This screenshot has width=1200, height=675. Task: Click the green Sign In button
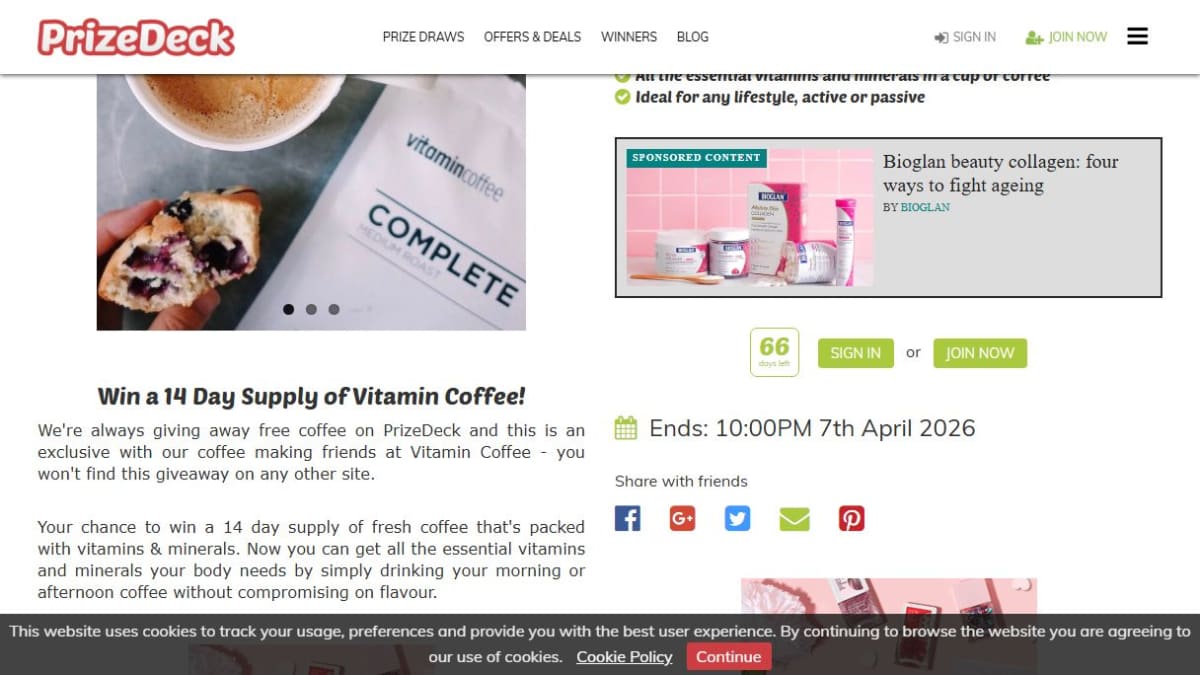coord(856,353)
